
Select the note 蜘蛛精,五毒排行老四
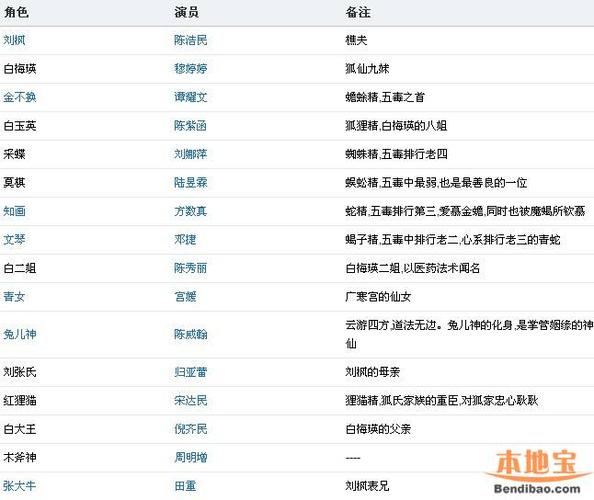pos(396,154)
